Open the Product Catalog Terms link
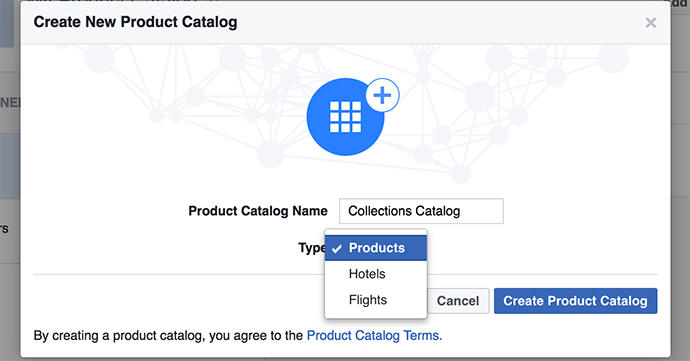 tap(374, 335)
